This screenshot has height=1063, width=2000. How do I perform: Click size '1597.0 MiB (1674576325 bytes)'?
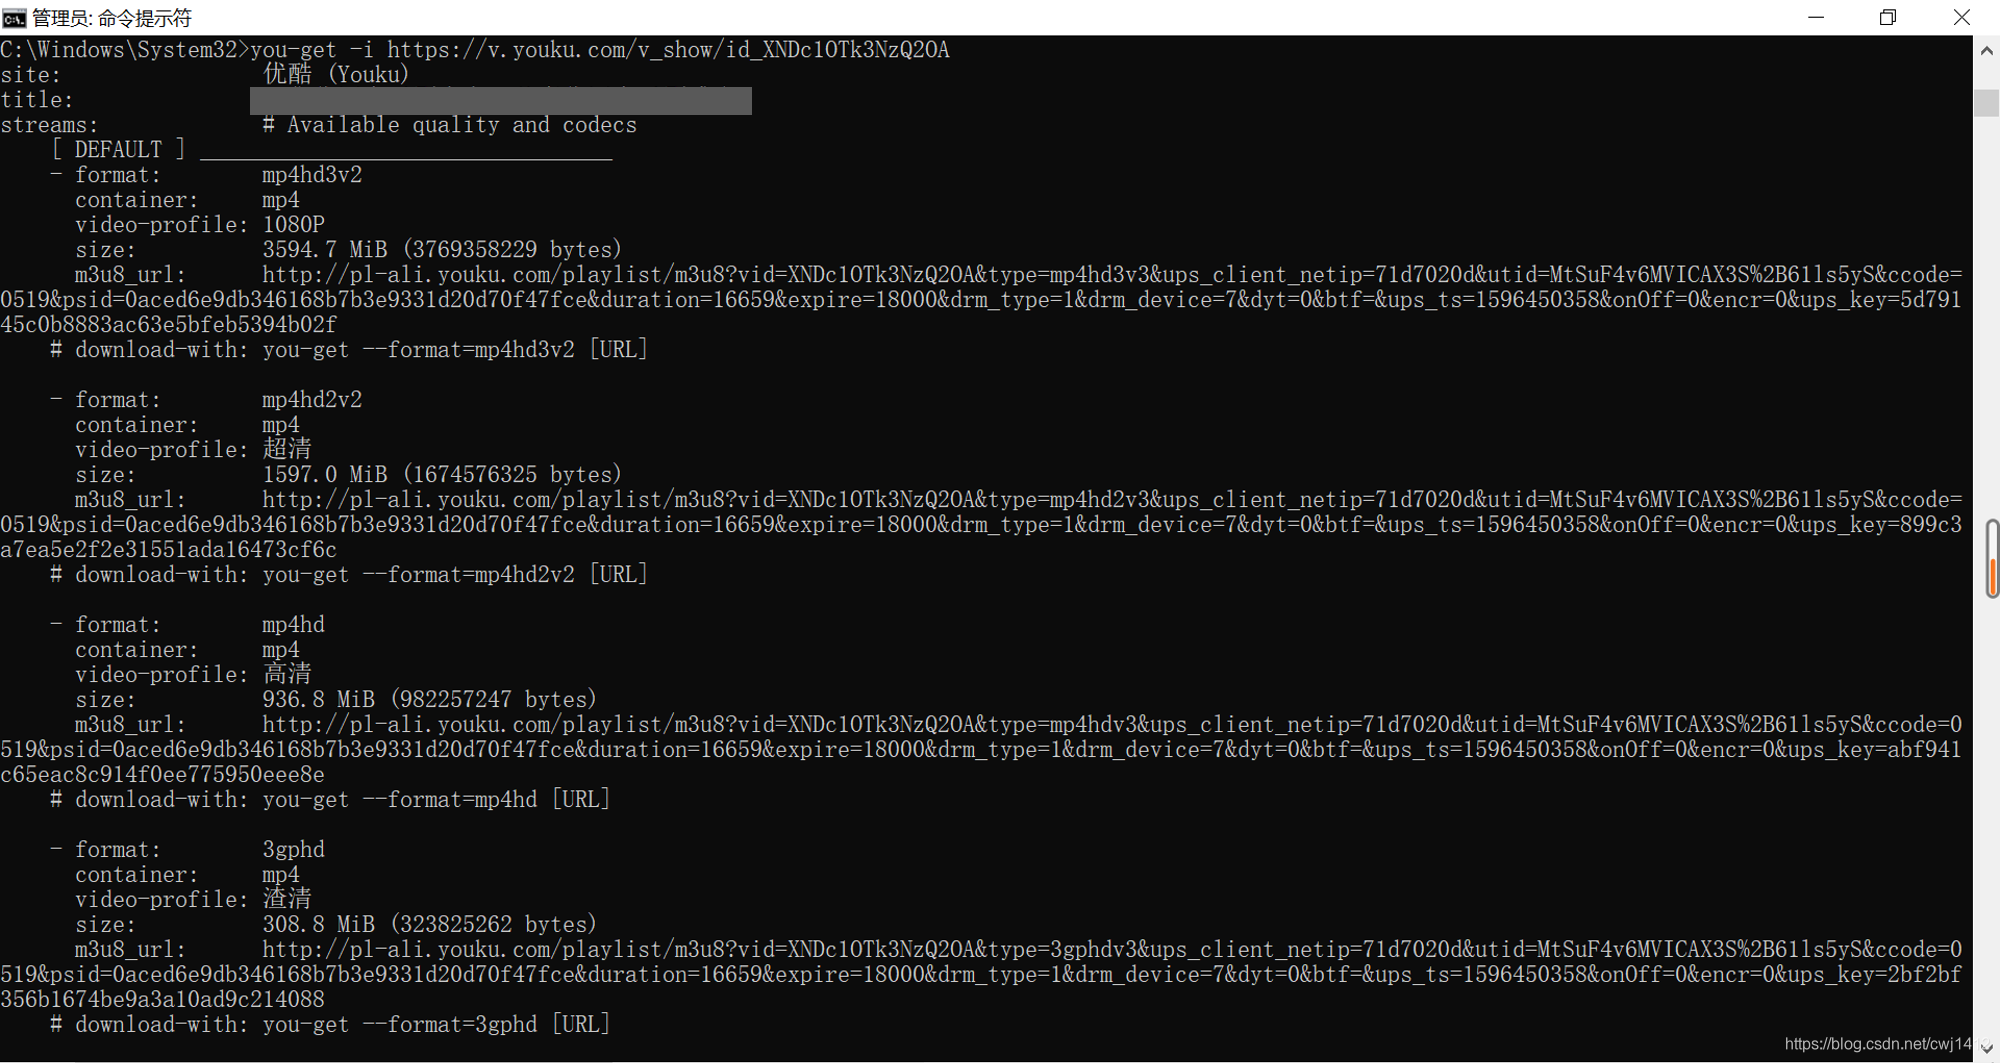[x=442, y=475]
